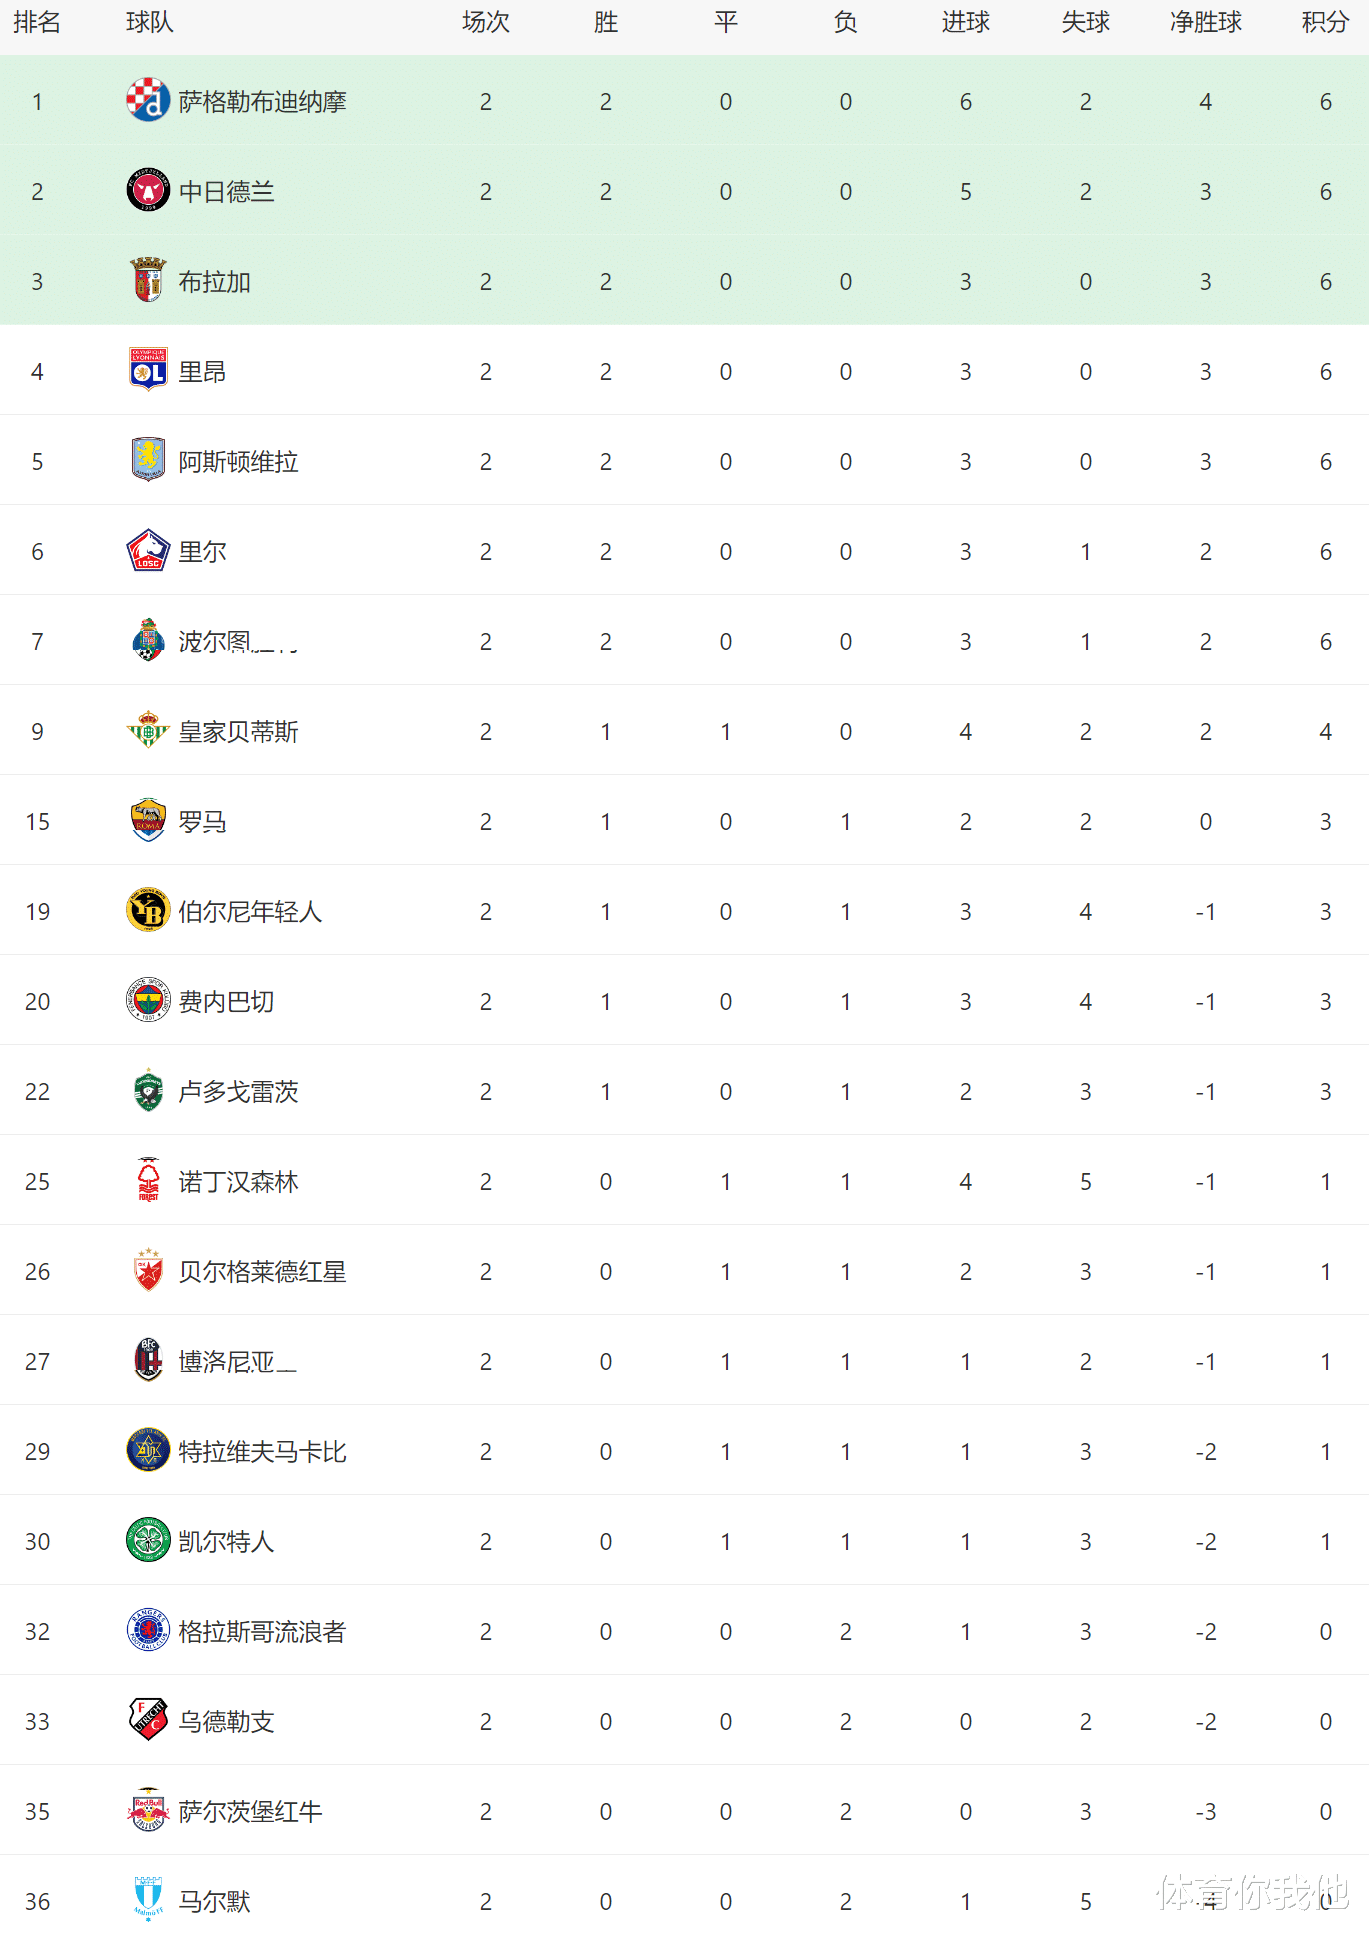
Task: Open the 贝尔格莱德红星 team link
Action: 262,1272
